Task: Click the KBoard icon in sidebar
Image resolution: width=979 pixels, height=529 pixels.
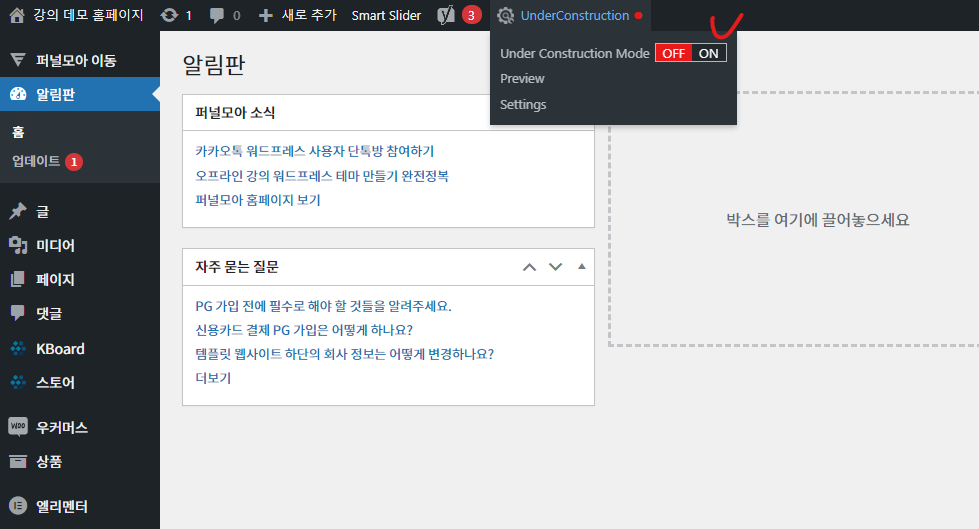Action: pos(18,349)
